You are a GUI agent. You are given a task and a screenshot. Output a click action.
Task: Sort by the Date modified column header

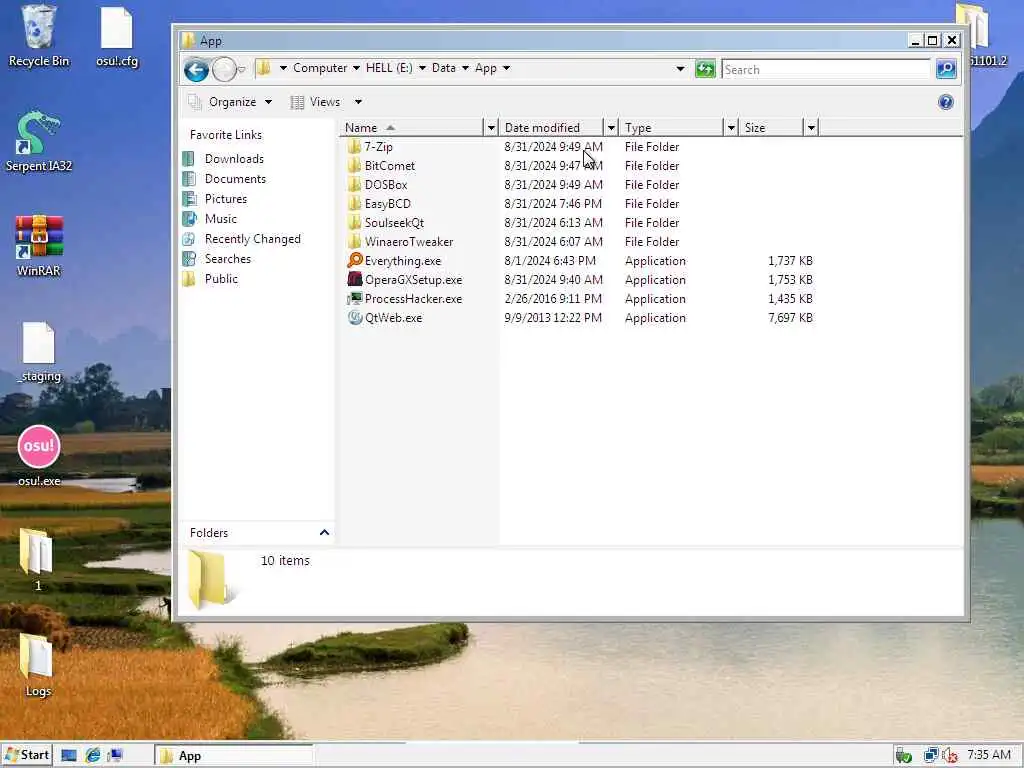(551, 127)
